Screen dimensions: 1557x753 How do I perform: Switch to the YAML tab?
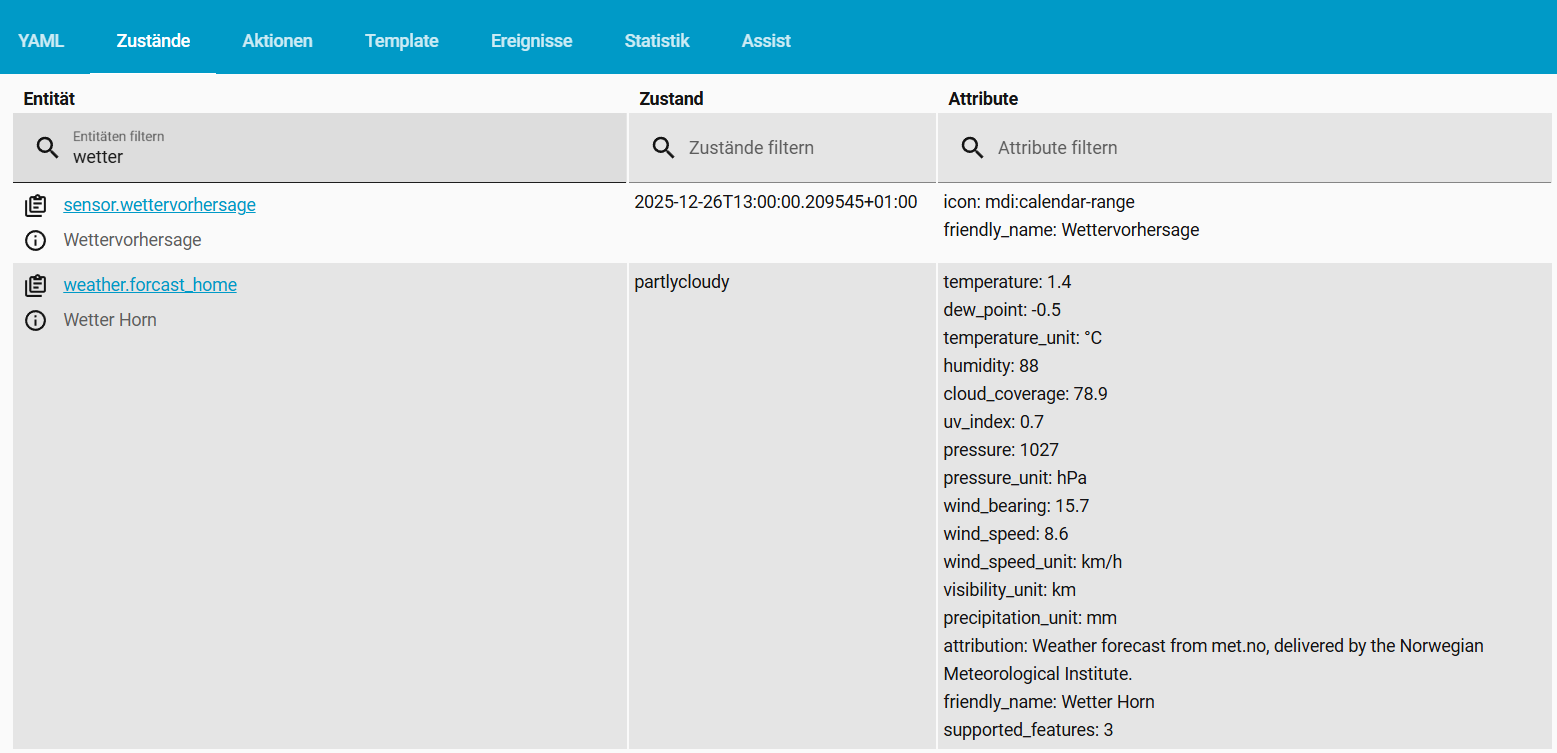point(41,41)
